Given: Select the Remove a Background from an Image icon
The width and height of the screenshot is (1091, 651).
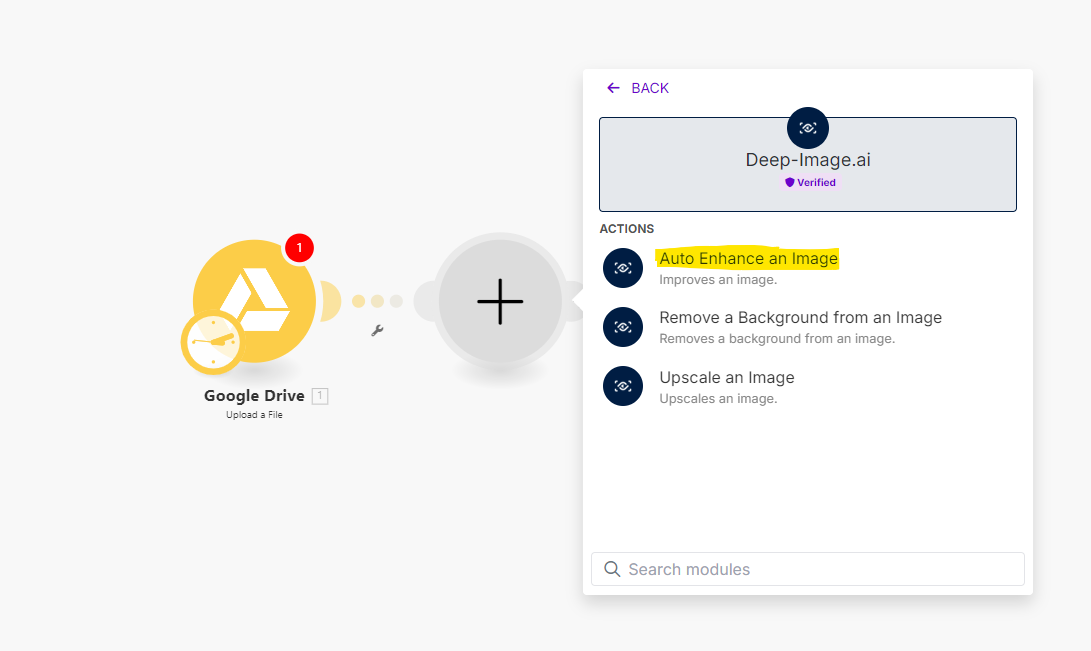Looking at the screenshot, I should click(623, 327).
